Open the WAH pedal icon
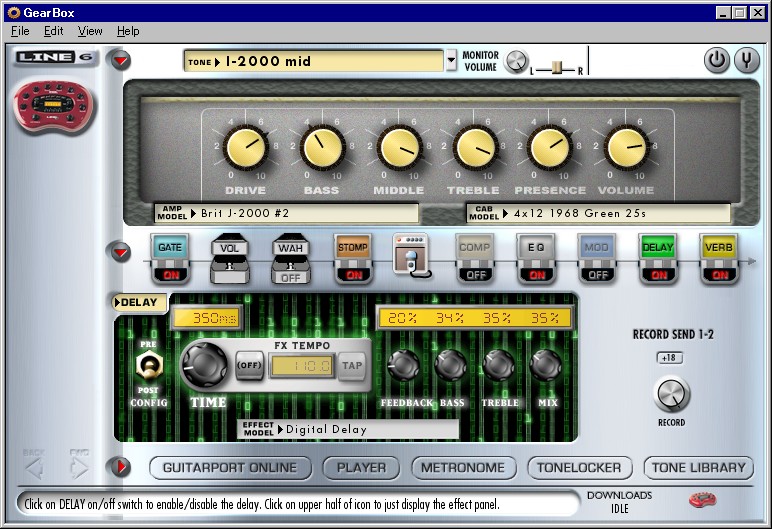The height and width of the screenshot is (529, 772). point(290,248)
